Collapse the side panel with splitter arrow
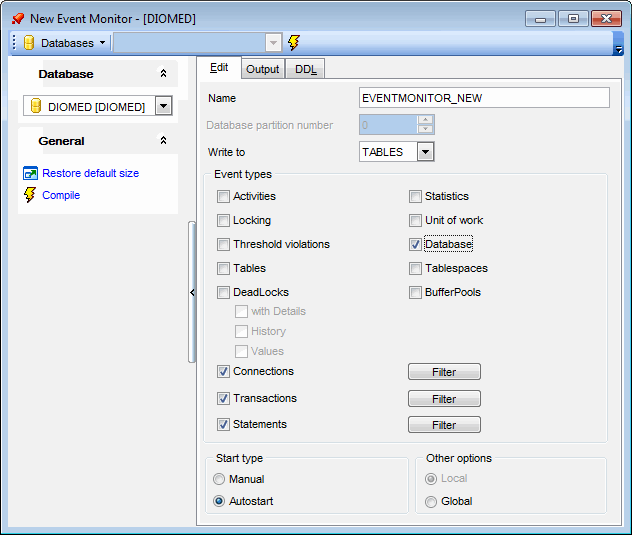 192,292
